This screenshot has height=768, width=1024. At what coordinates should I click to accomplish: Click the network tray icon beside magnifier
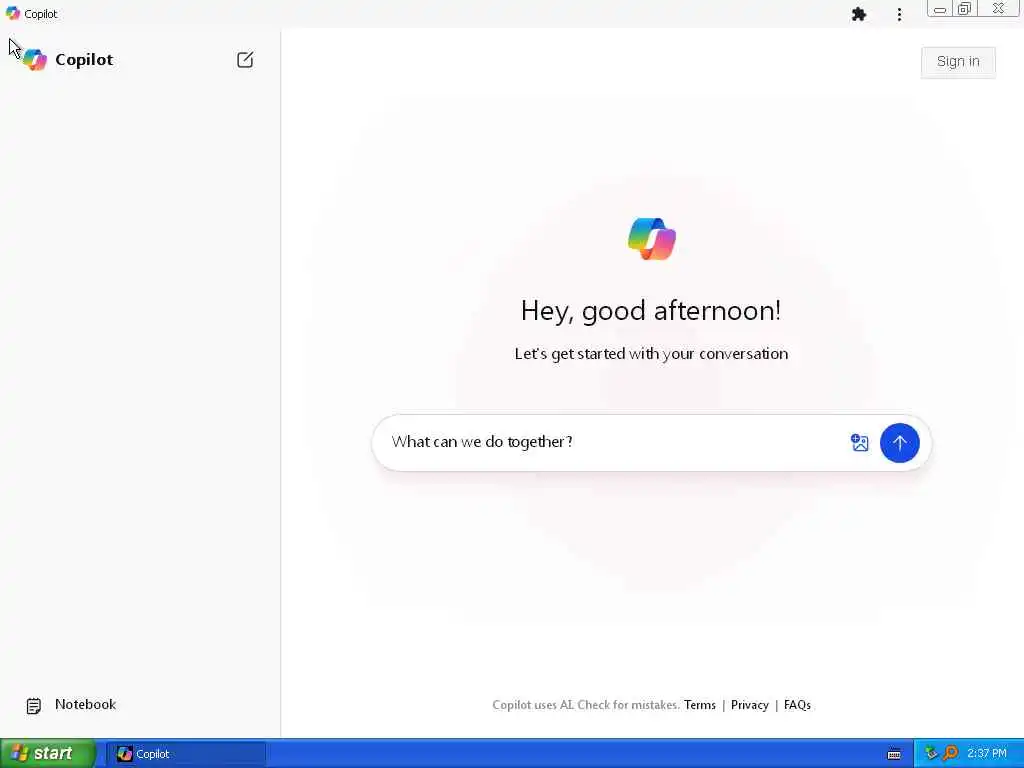931,754
